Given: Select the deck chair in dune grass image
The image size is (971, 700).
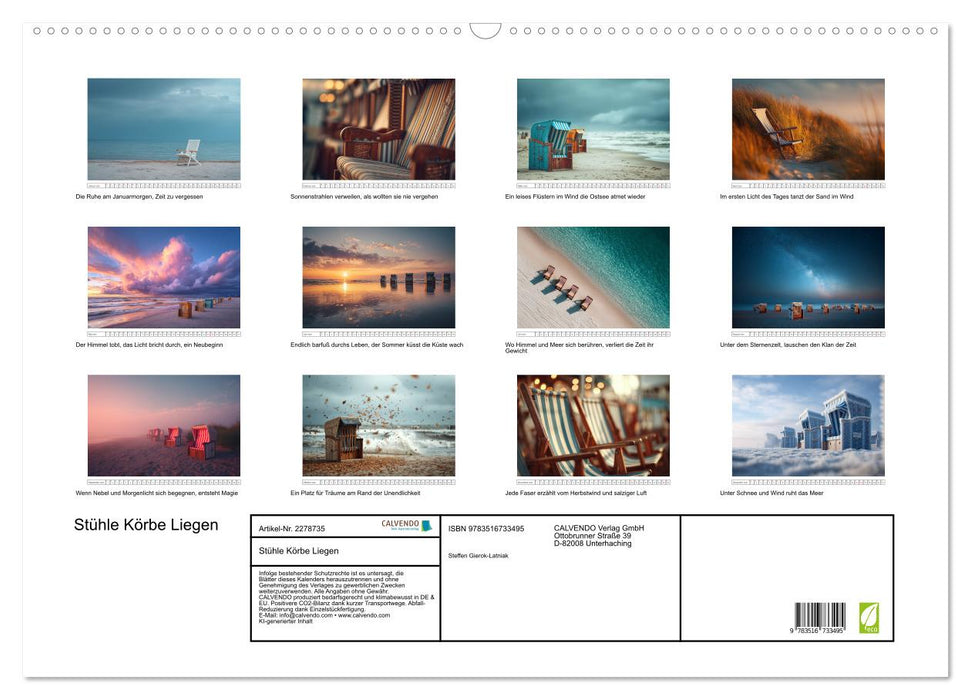Looking at the screenshot, I should coord(808,129).
